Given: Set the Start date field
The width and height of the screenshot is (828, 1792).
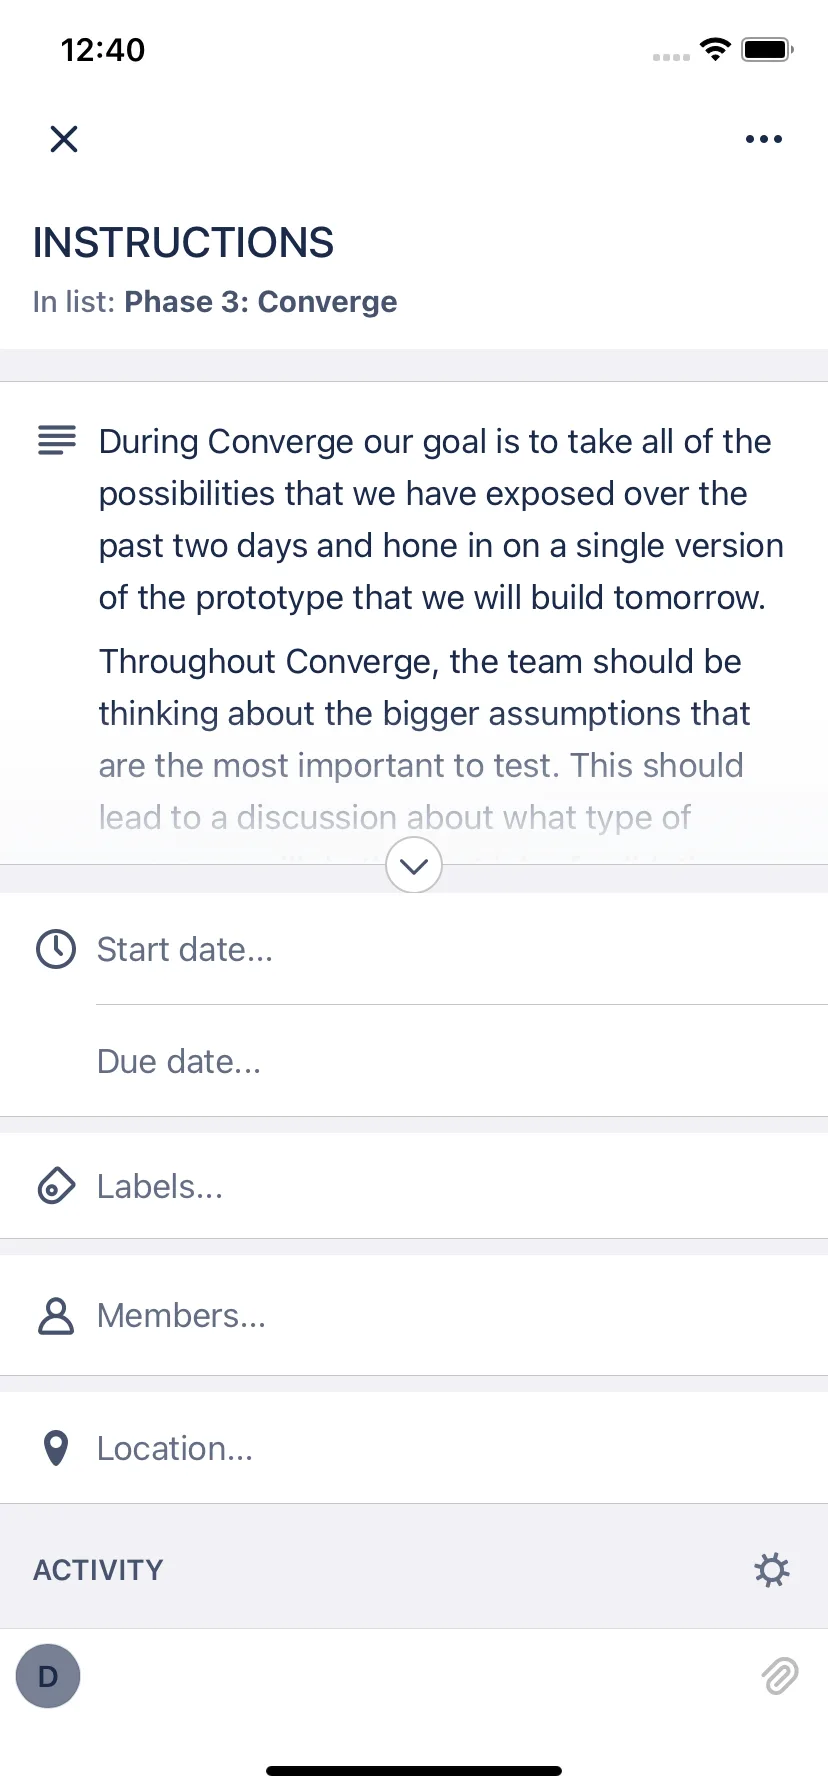Looking at the screenshot, I should (x=462, y=949).
